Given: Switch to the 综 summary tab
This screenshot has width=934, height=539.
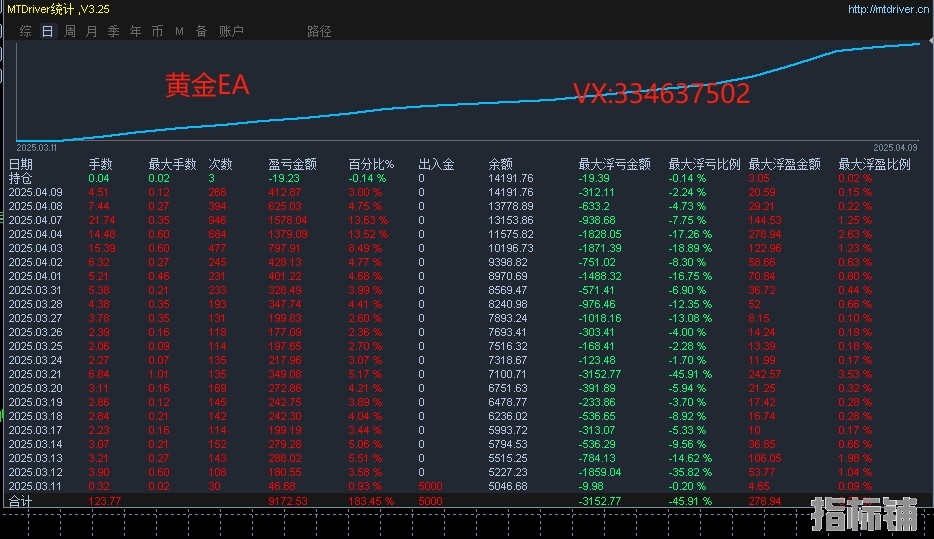Looking at the screenshot, I should (x=26, y=31).
